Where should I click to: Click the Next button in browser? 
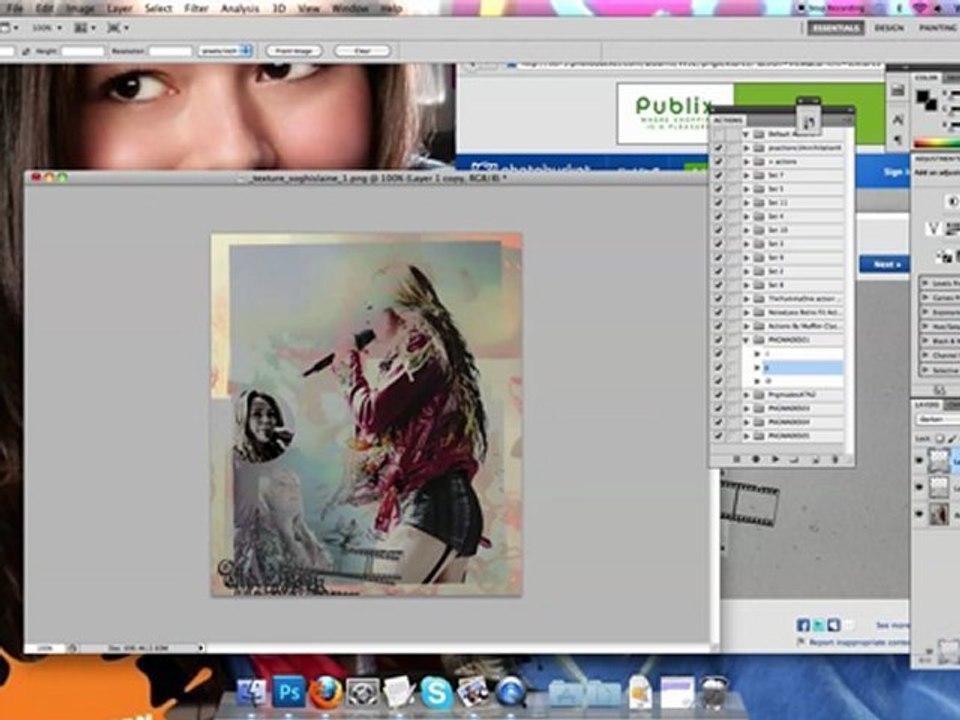coord(887,264)
